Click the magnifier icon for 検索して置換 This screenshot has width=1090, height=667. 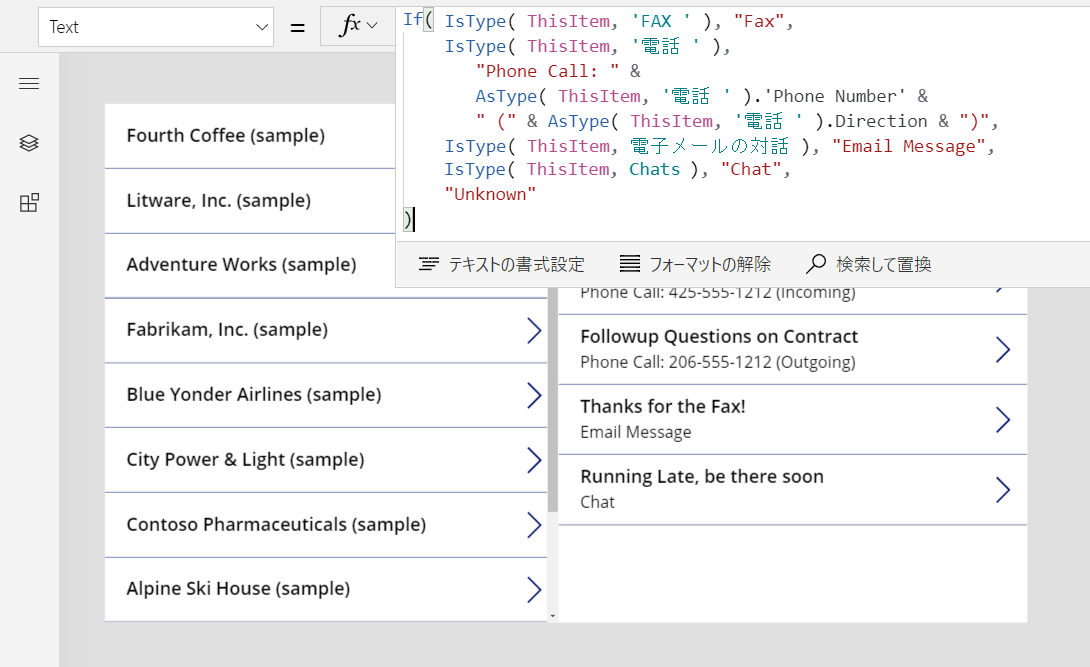(817, 264)
